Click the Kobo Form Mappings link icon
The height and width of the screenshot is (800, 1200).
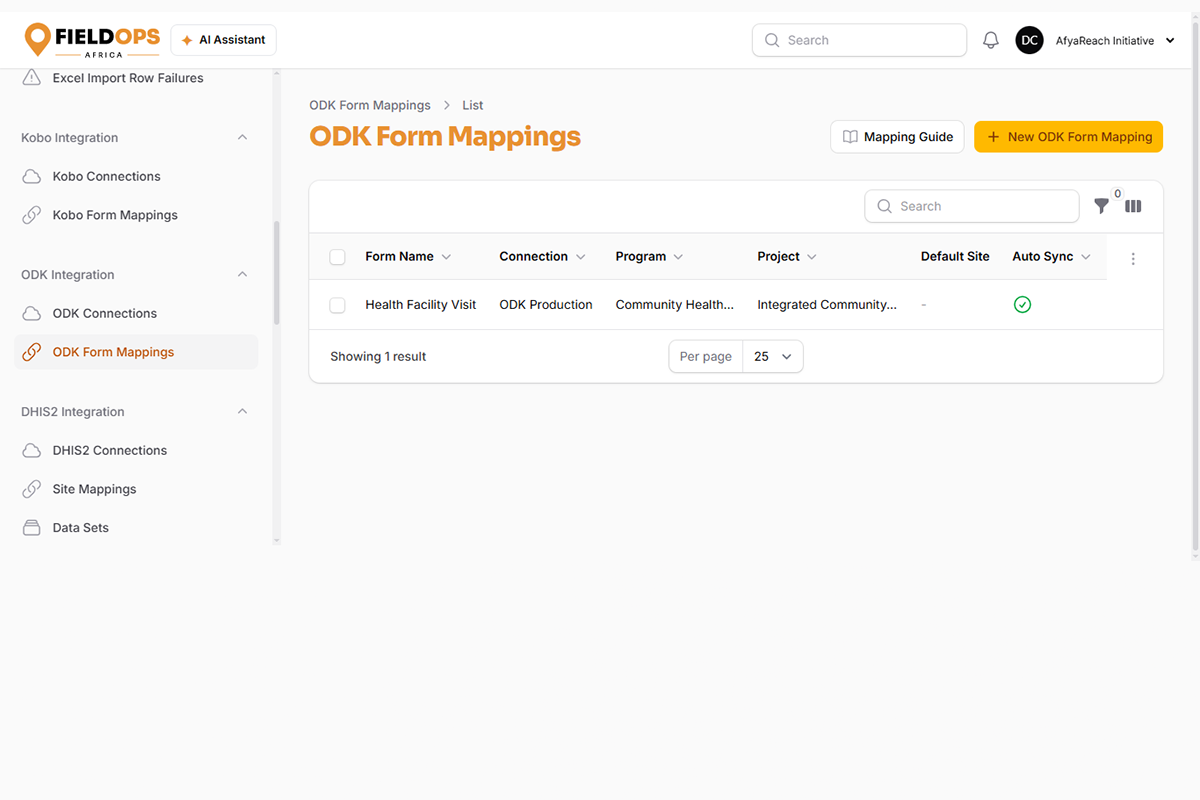coord(32,215)
